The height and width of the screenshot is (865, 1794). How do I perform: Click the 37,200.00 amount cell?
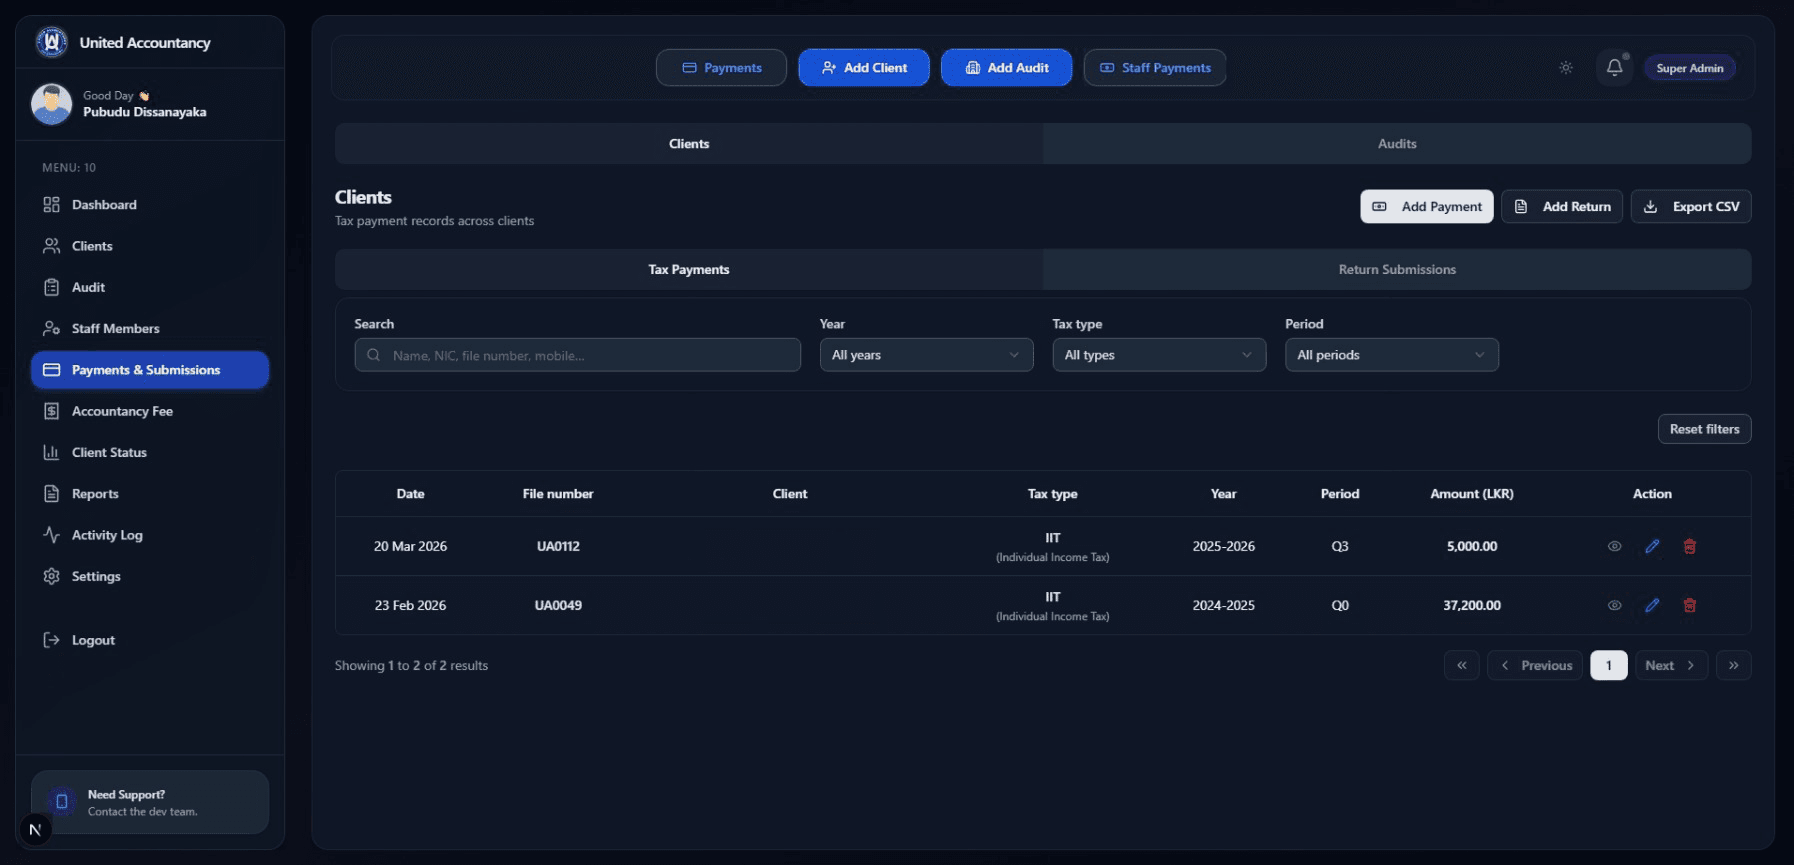1472,605
